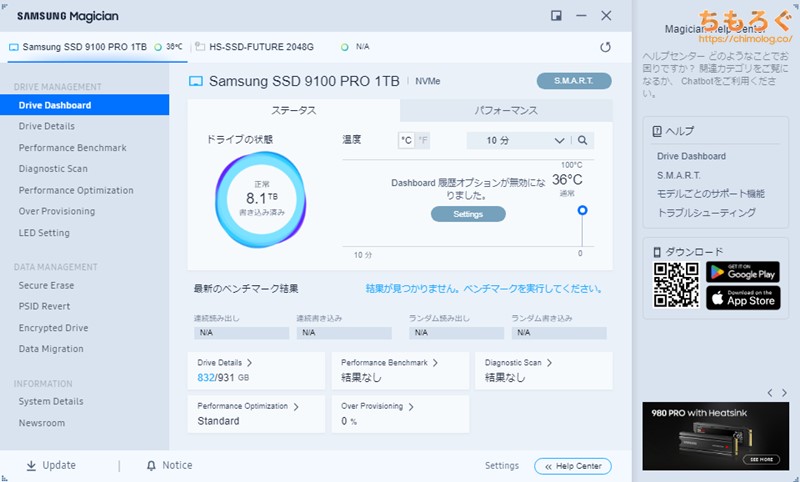Click the help book icon beside ヘルプ
This screenshot has height=482, width=800.
pos(657,131)
